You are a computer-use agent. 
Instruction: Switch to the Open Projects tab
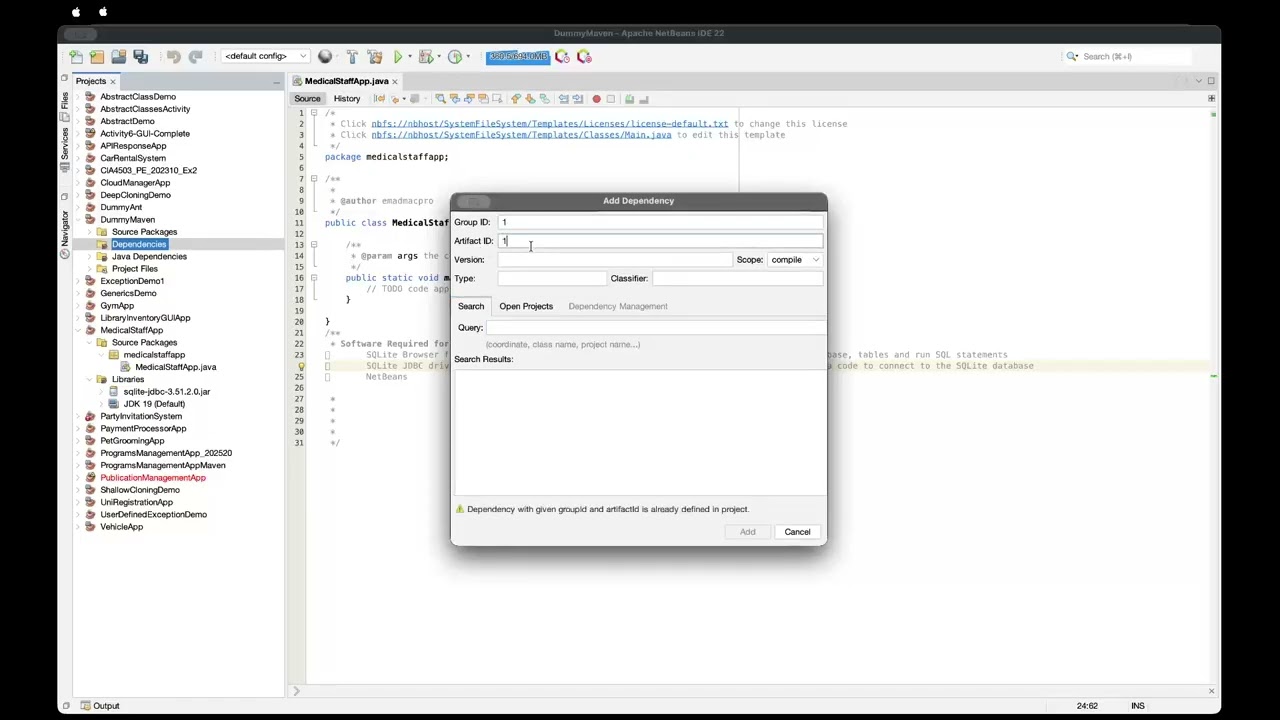(526, 306)
